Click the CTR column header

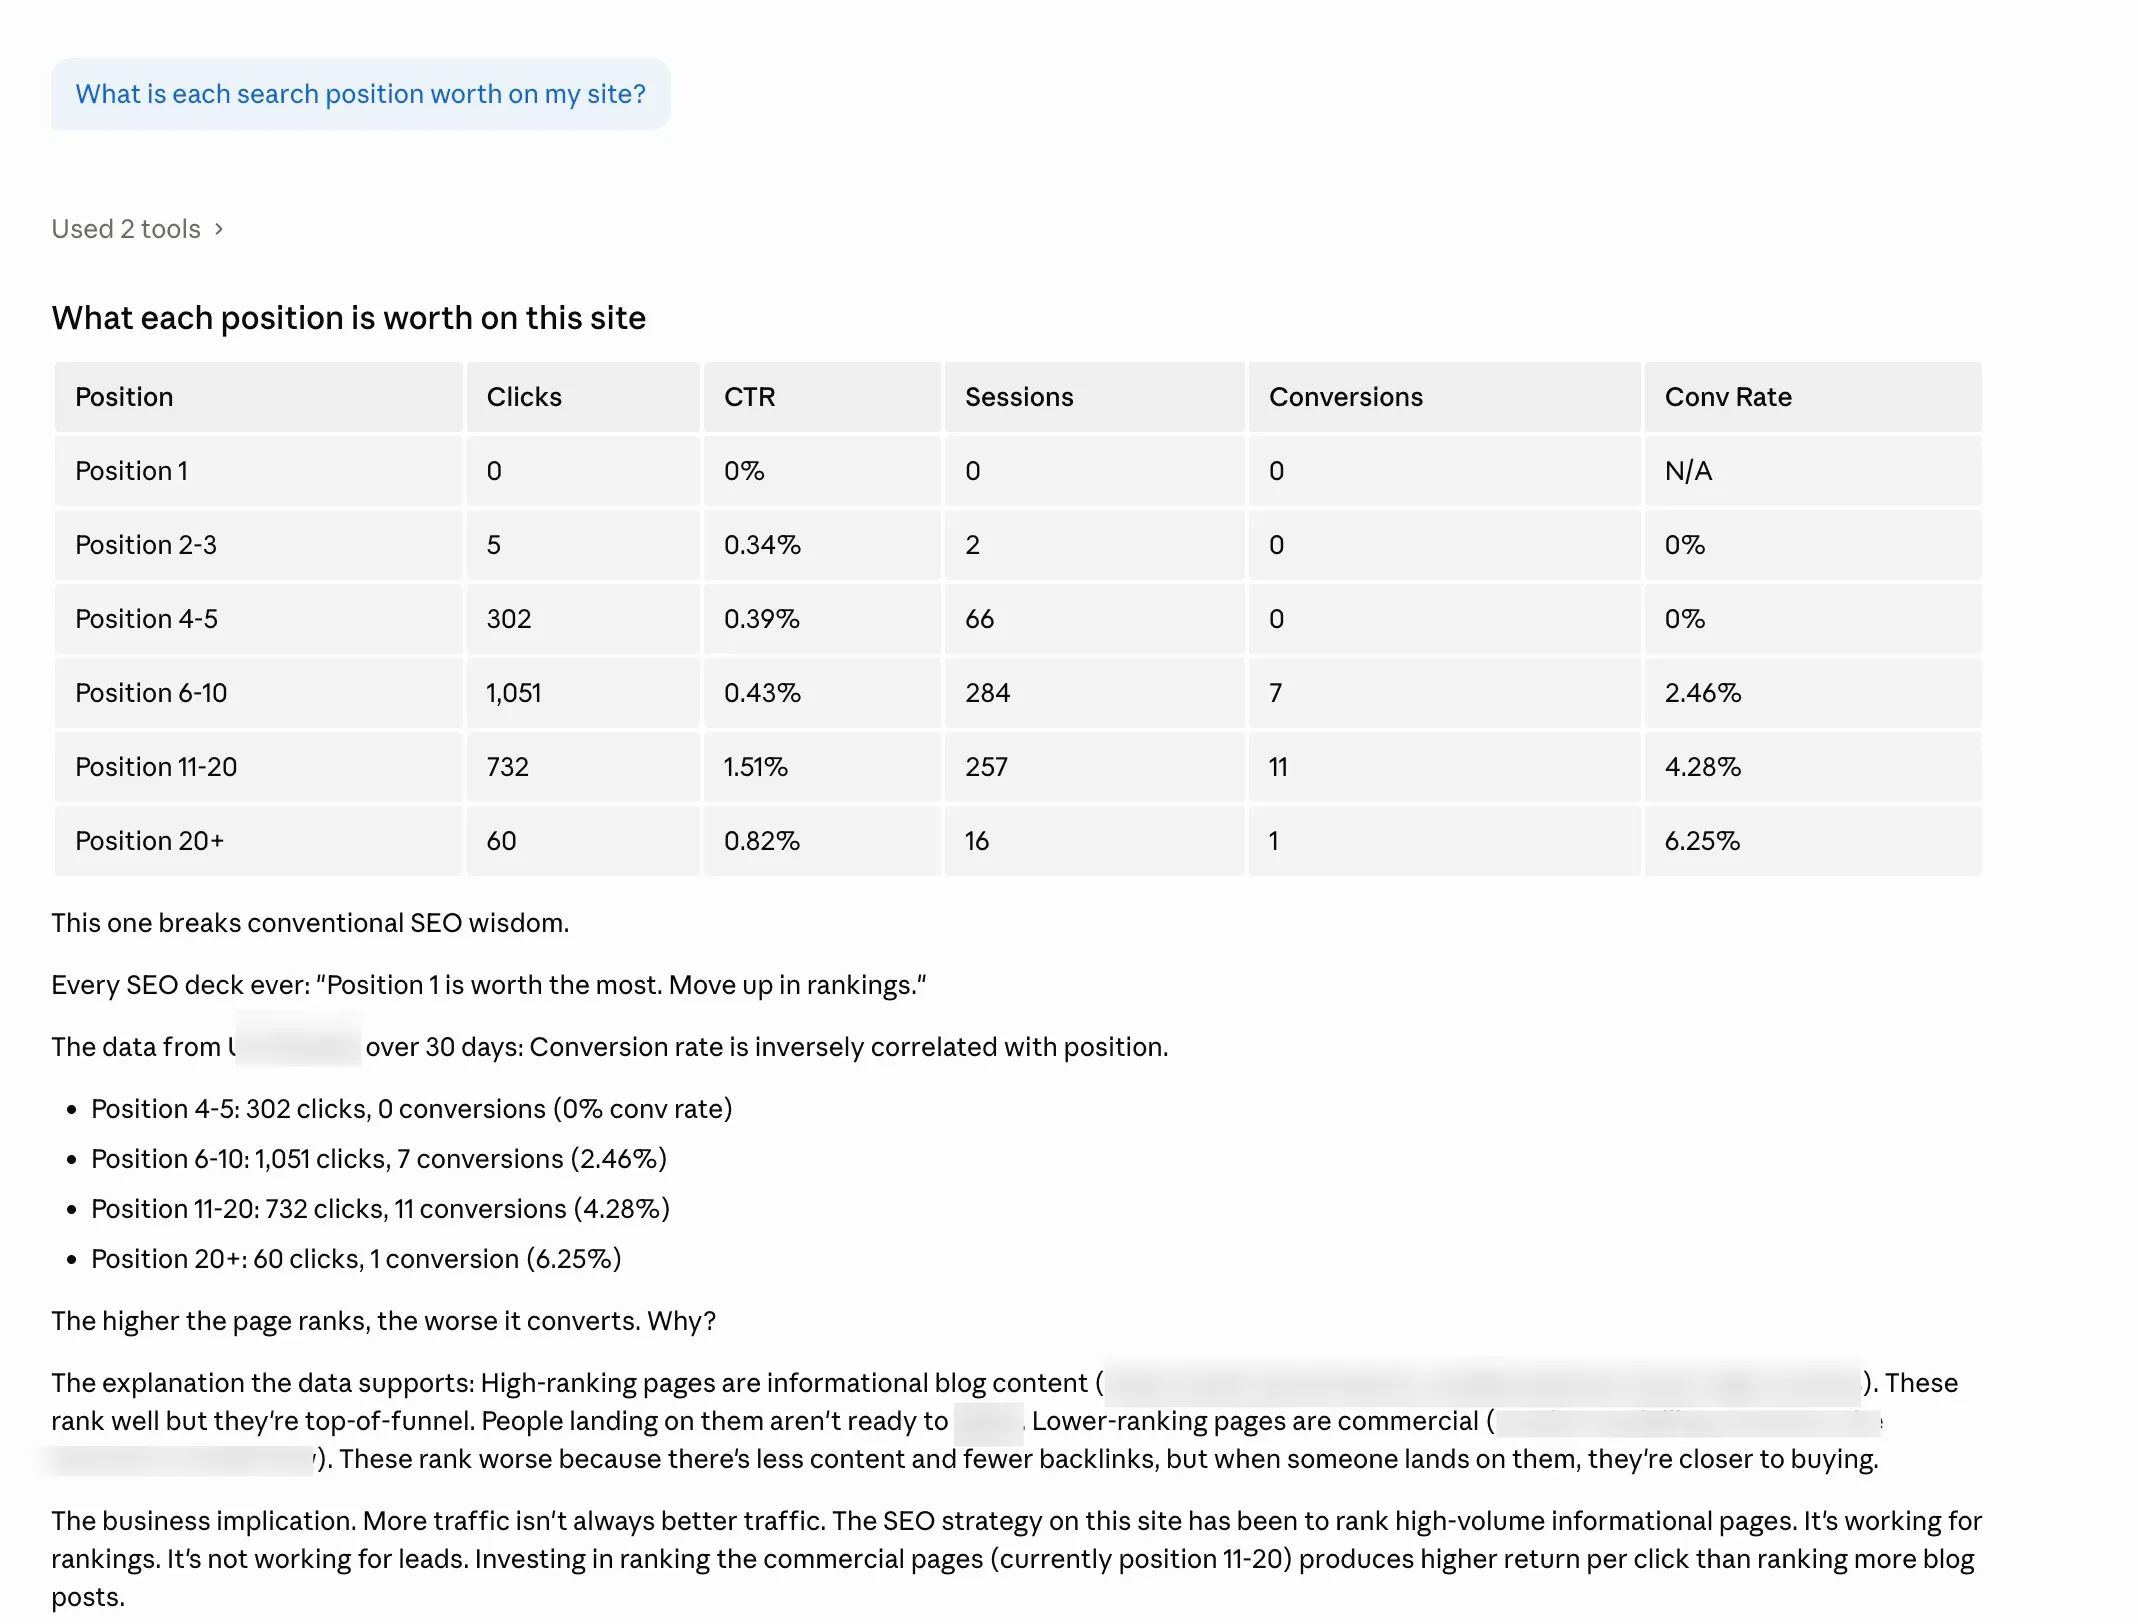(x=749, y=397)
